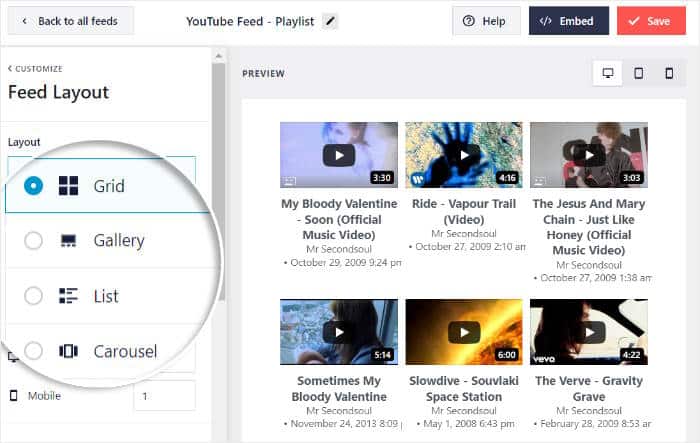Click the sidebar vertical scrollbar thumb
Screen dimensions: 700x443
pos(219,181)
